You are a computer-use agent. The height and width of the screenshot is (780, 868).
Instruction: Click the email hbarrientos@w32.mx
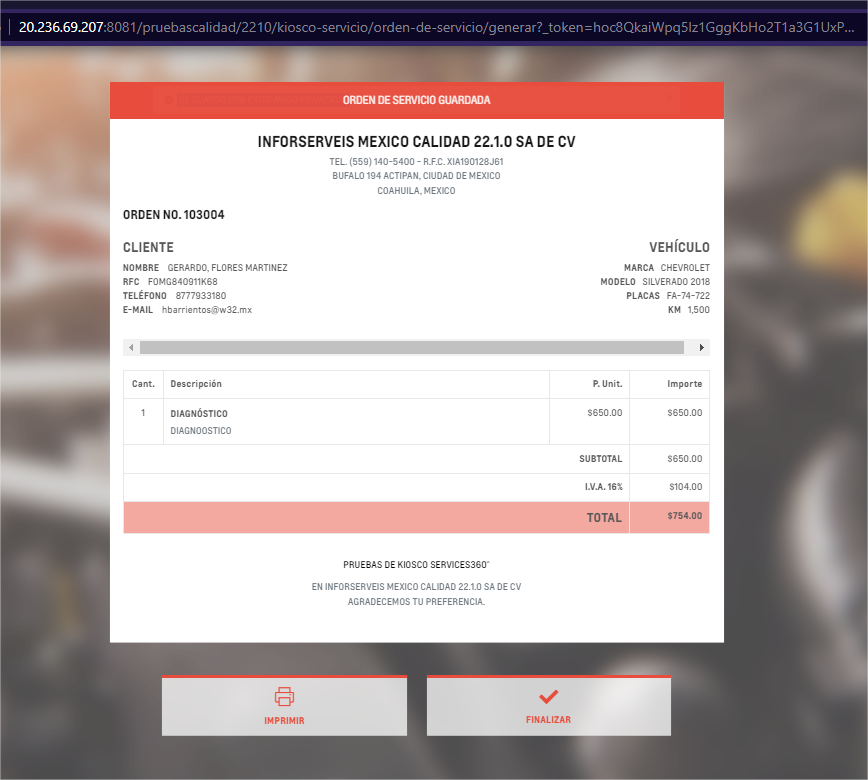point(207,310)
